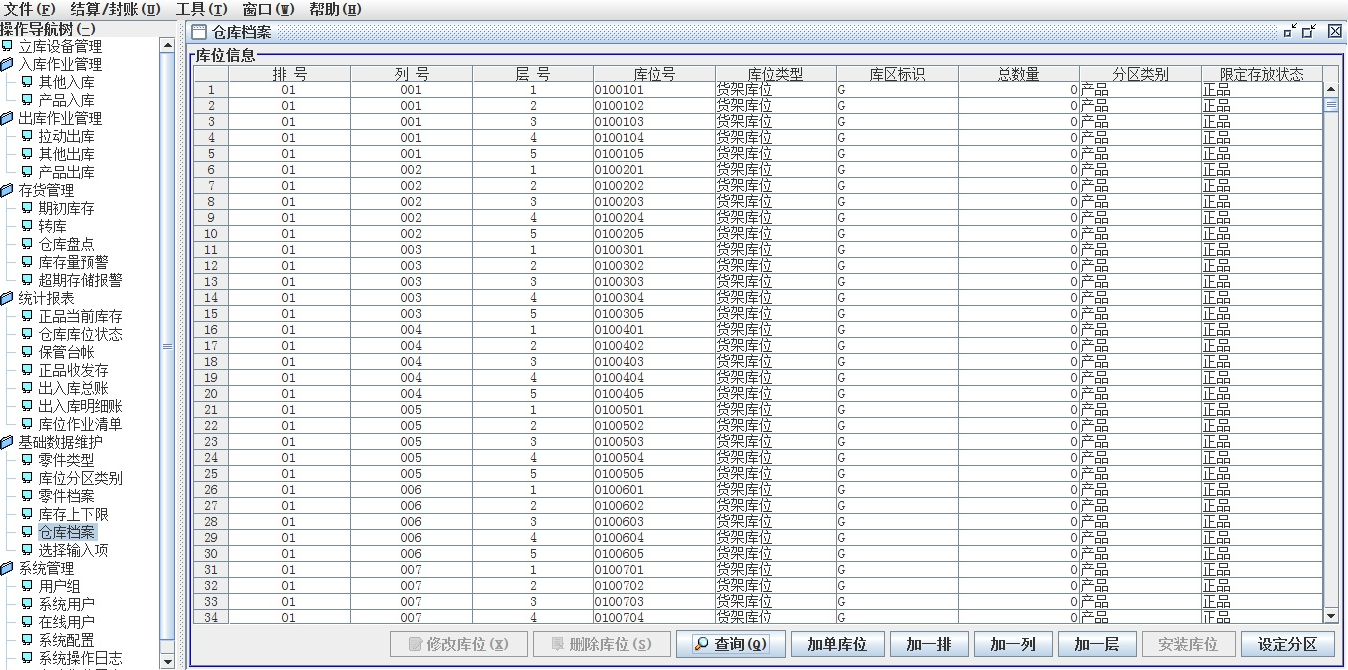
Task: Click the 库位号 column header
Action: [654, 74]
